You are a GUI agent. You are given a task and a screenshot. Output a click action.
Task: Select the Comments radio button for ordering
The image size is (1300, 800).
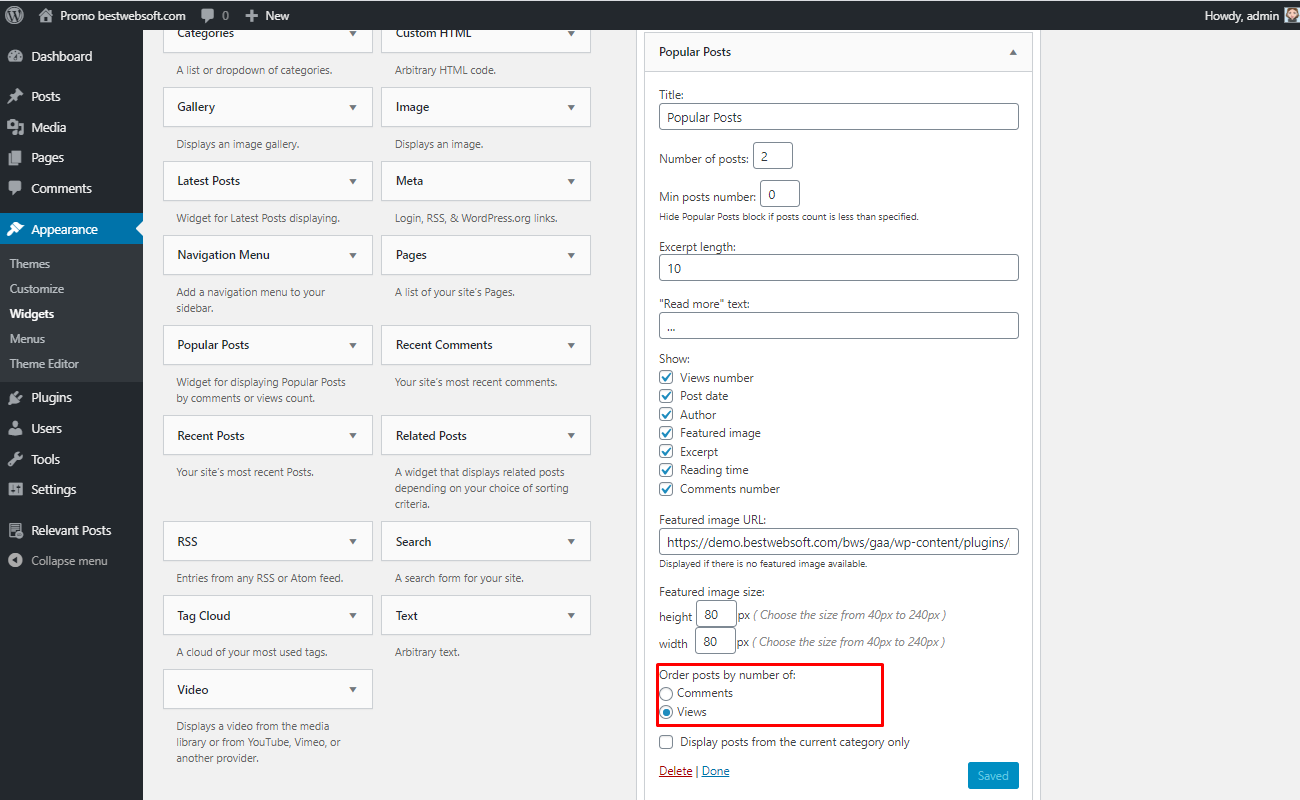(x=666, y=693)
